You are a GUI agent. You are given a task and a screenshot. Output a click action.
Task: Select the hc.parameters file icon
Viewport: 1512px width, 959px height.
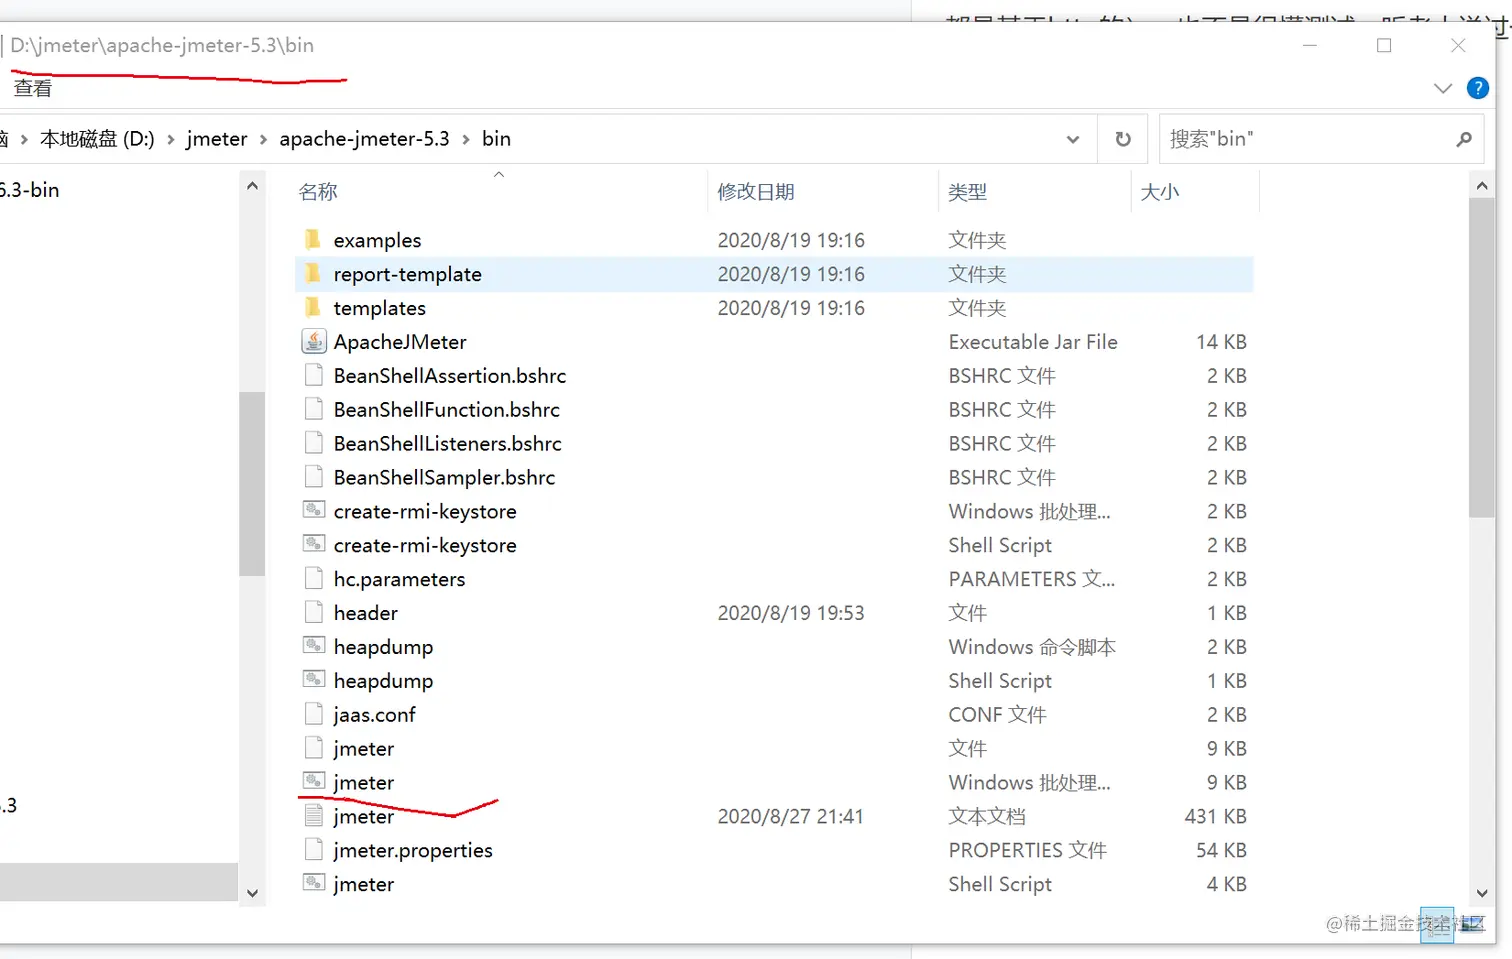[314, 579]
